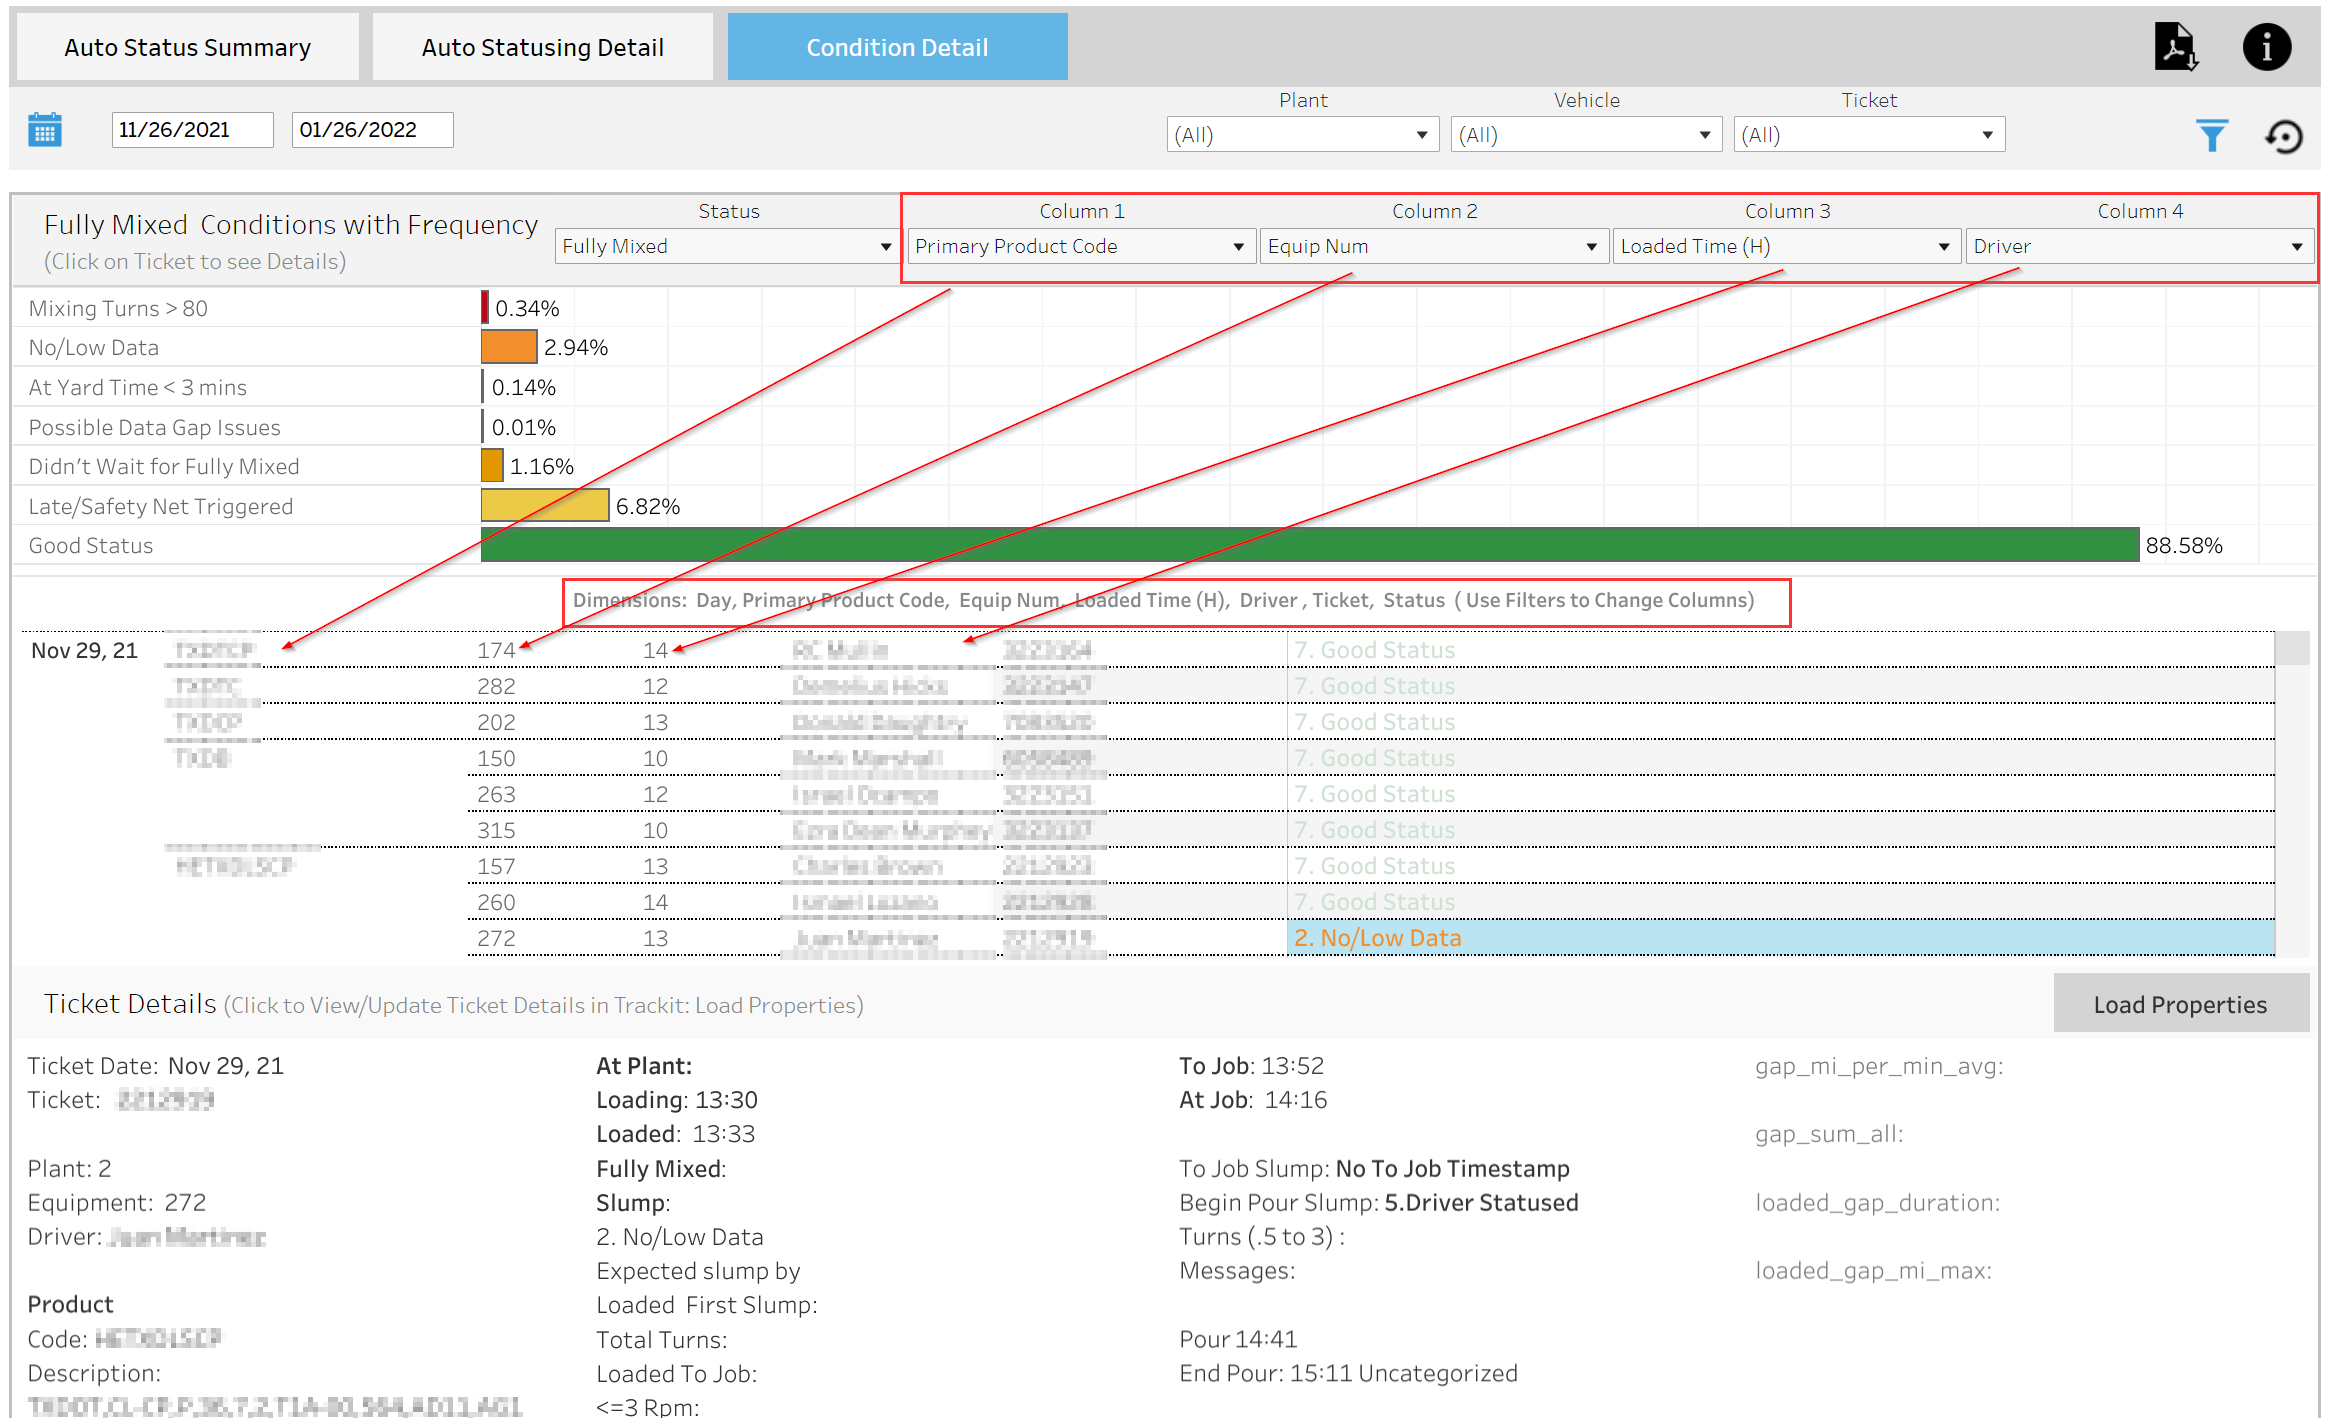Open the Ticket filter dropdown
The width and height of the screenshot is (2332, 1418).
[1869, 135]
